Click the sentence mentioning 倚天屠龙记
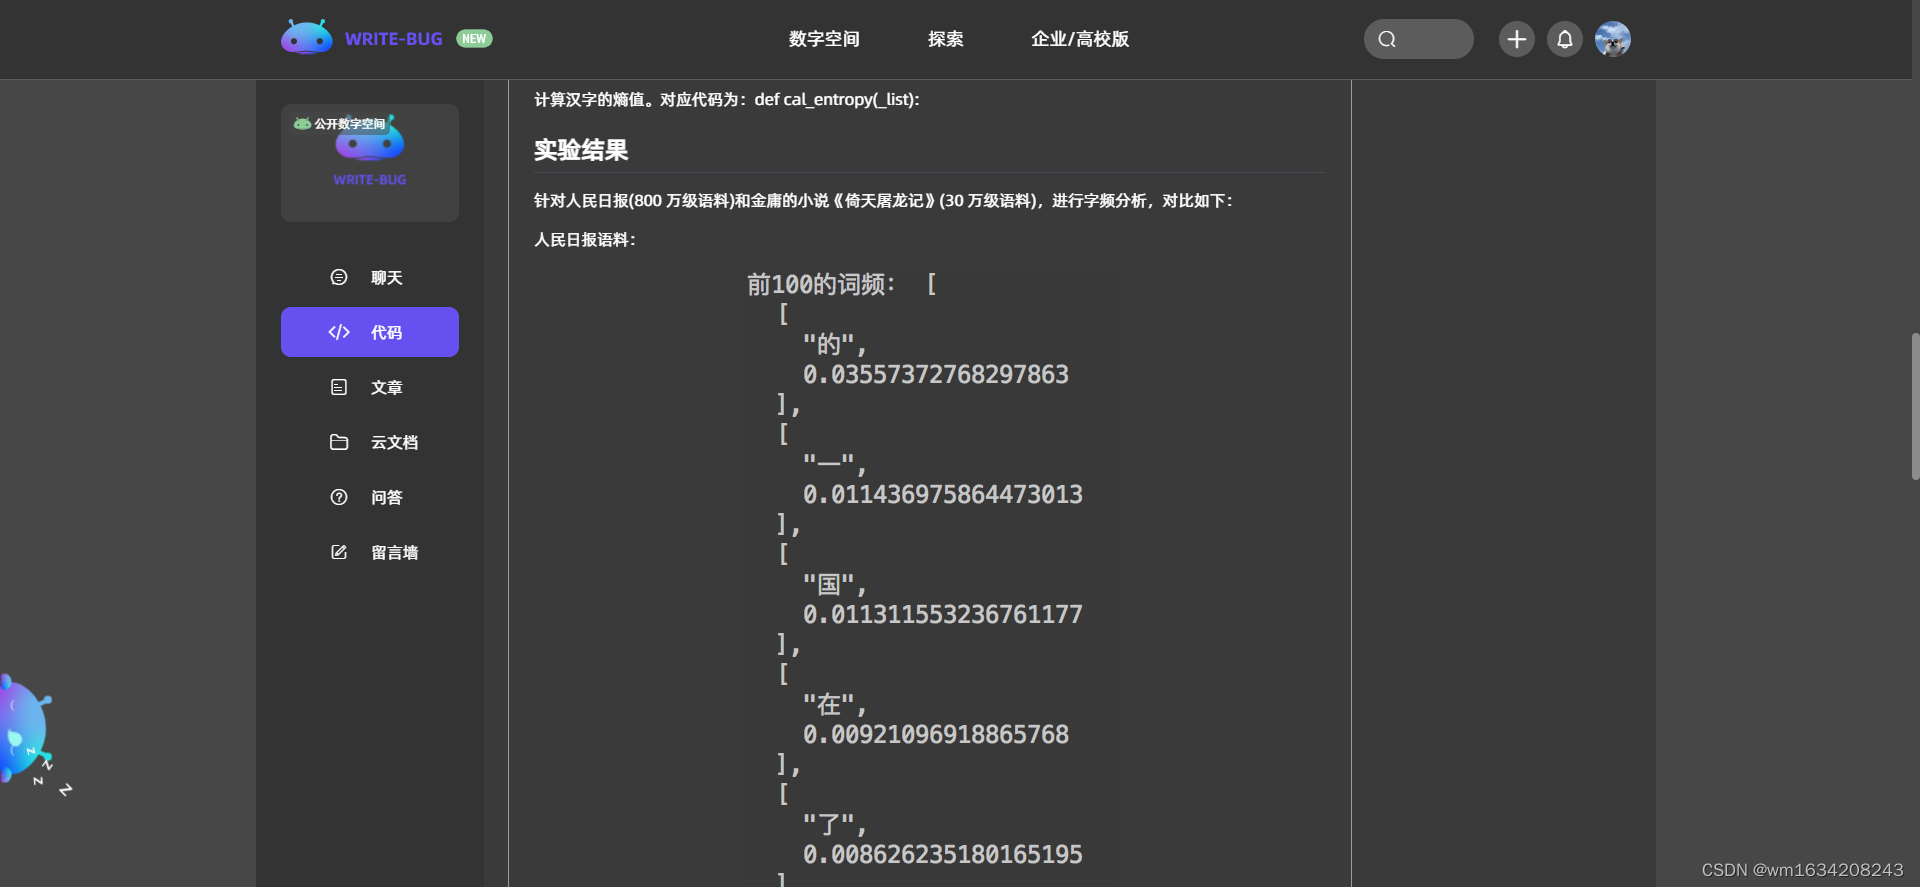This screenshot has height=887, width=1920. coord(884,200)
